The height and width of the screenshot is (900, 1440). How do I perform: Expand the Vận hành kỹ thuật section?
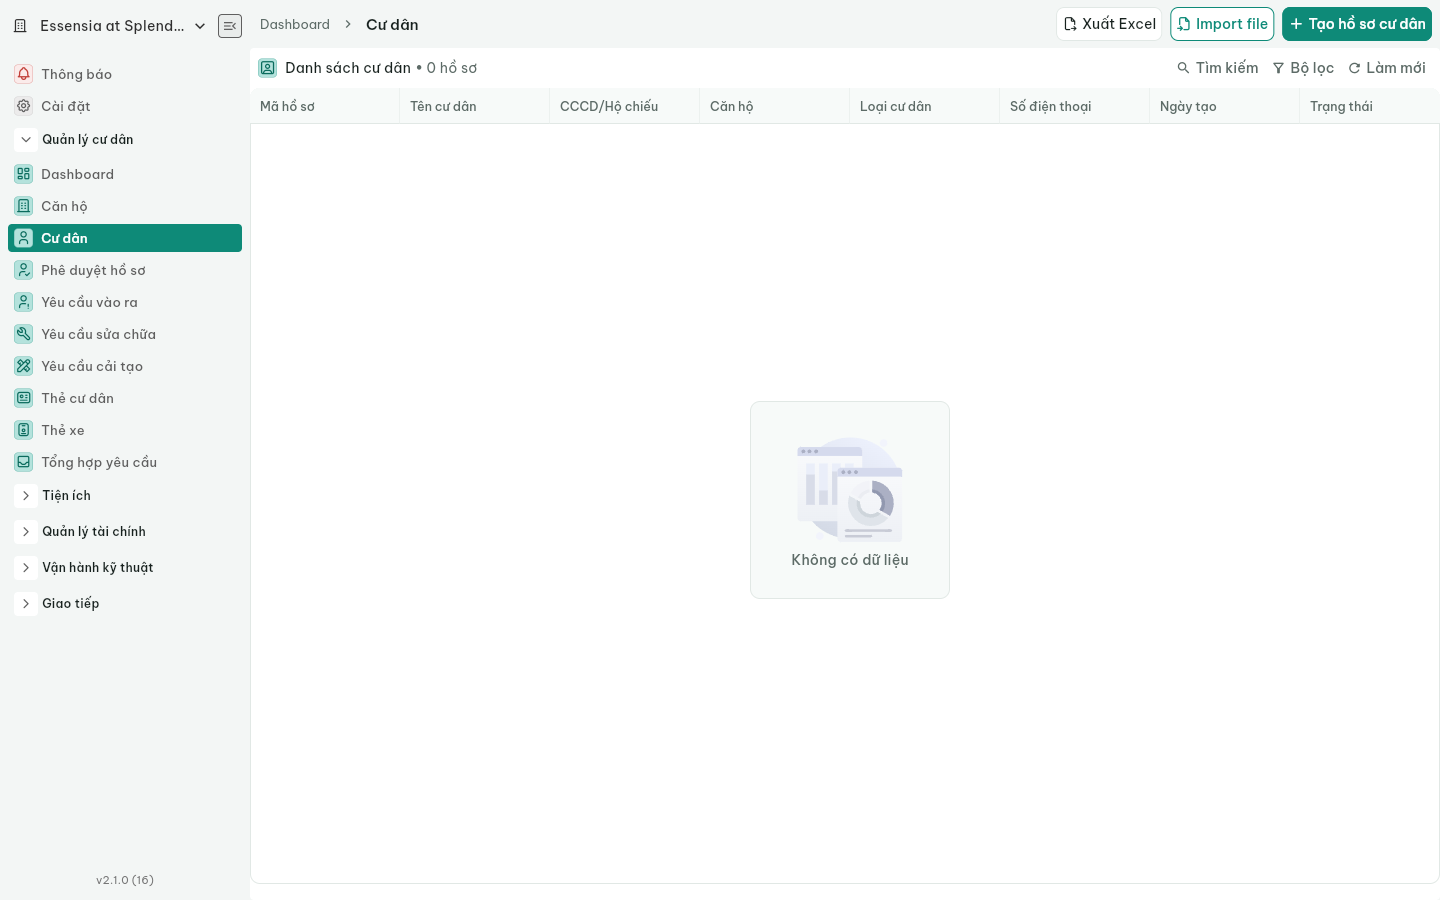click(x=26, y=568)
